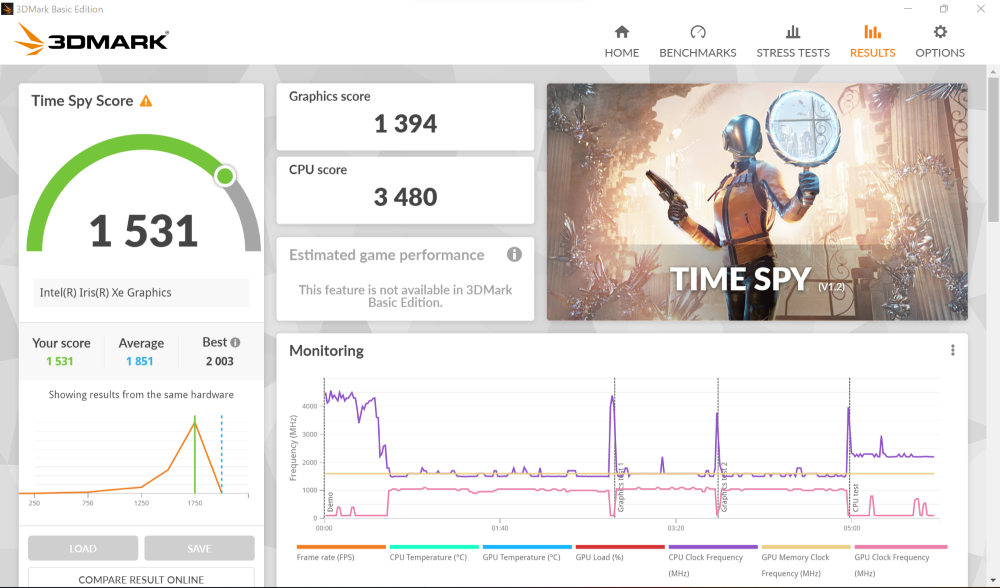
Task: Toggle GPU Memory Clock Frequency legend swatch
Action: pos(806,547)
